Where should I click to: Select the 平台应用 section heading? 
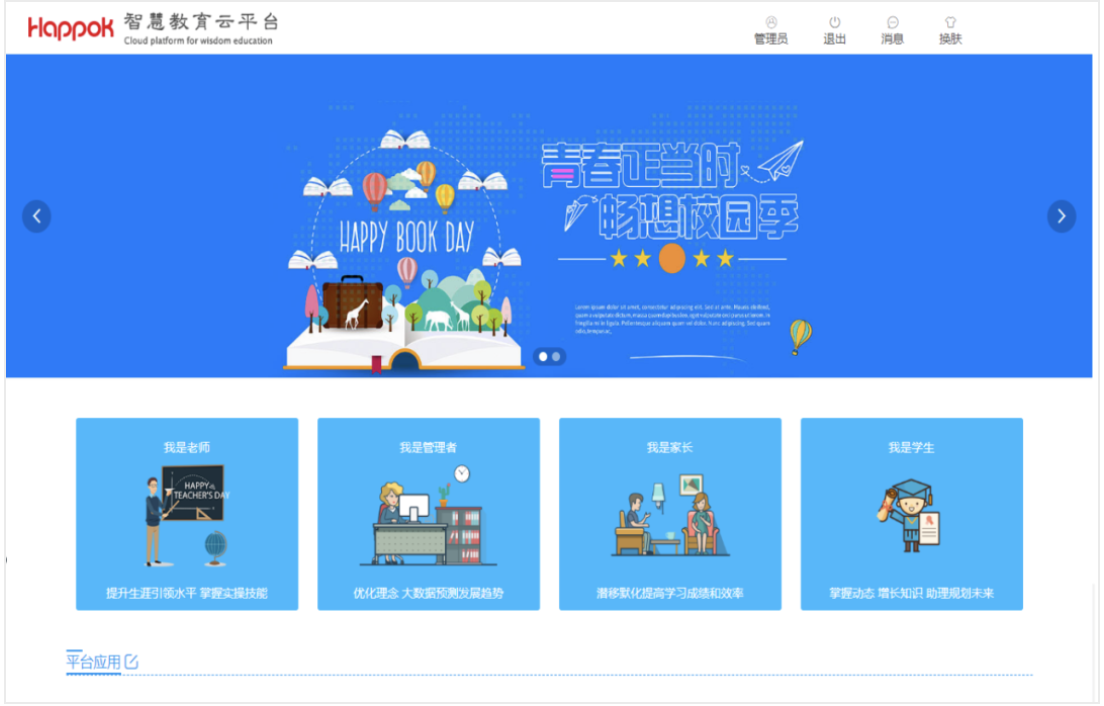[x=93, y=662]
